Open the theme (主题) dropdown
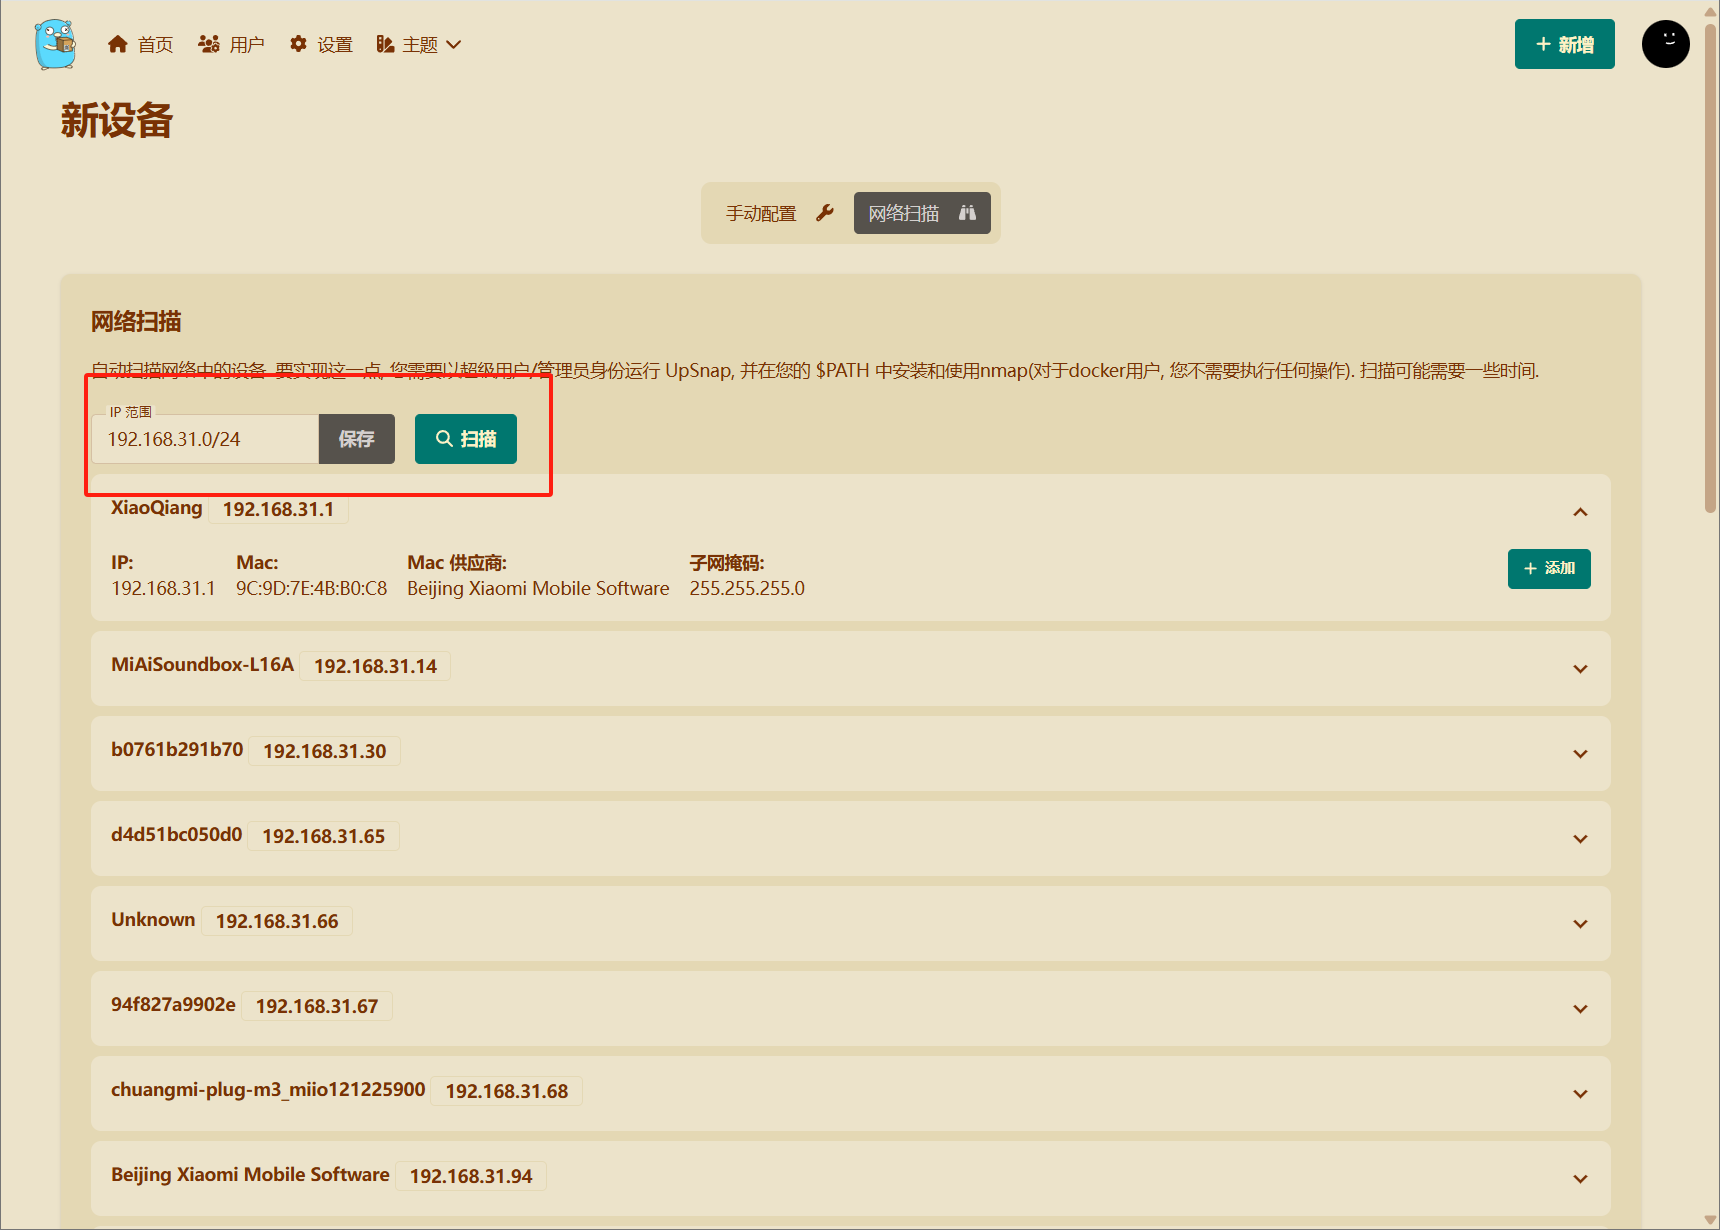This screenshot has height=1230, width=1720. (x=419, y=45)
